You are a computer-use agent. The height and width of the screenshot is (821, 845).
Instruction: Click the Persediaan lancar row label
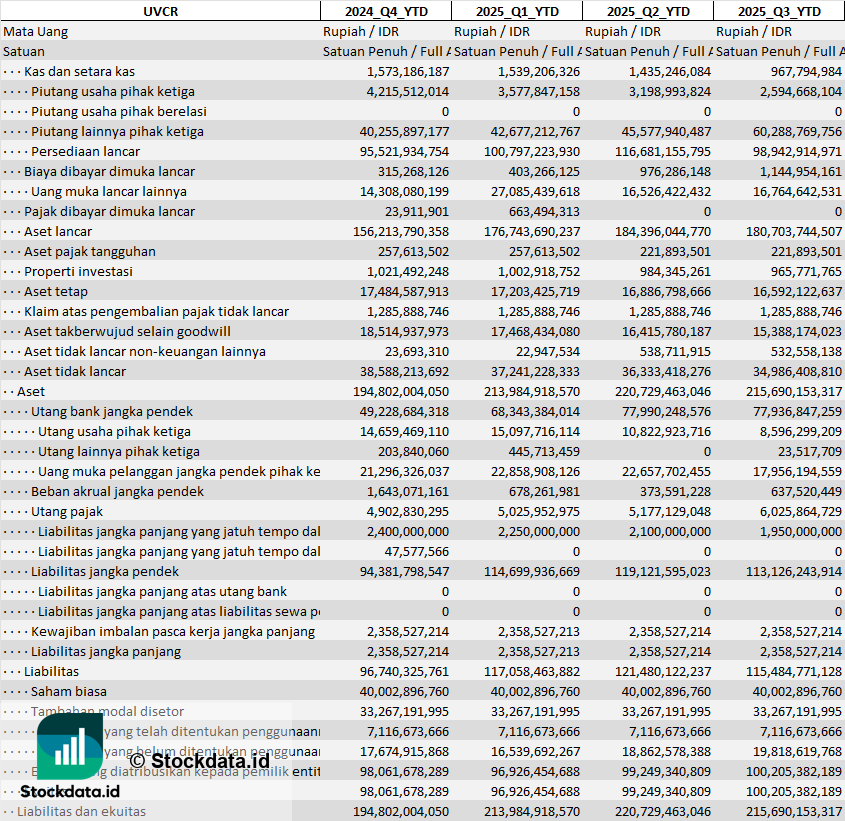pos(85,151)
